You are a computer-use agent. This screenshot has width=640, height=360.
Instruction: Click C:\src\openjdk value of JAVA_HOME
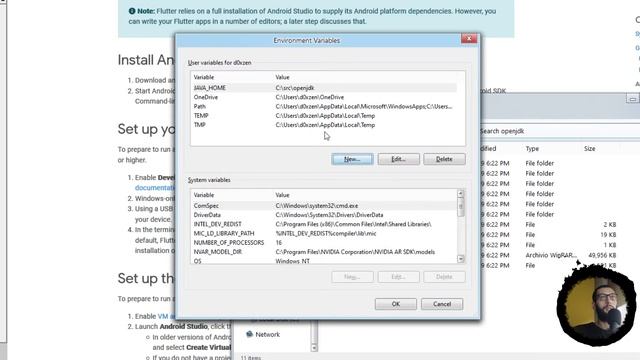(x=295, y=88)
